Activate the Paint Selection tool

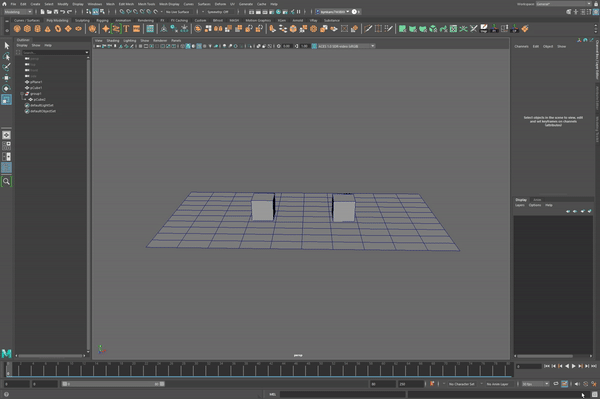click(7, 67)
